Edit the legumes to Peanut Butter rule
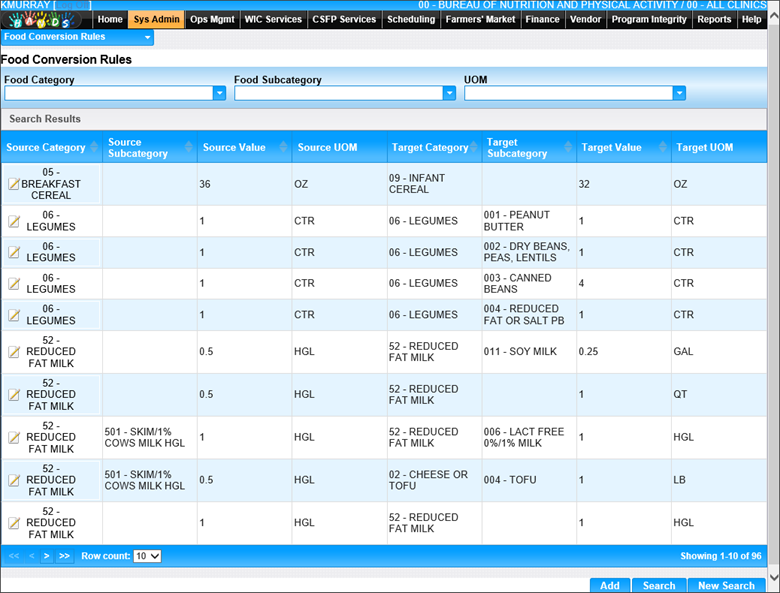 click(x=14, y=221)
